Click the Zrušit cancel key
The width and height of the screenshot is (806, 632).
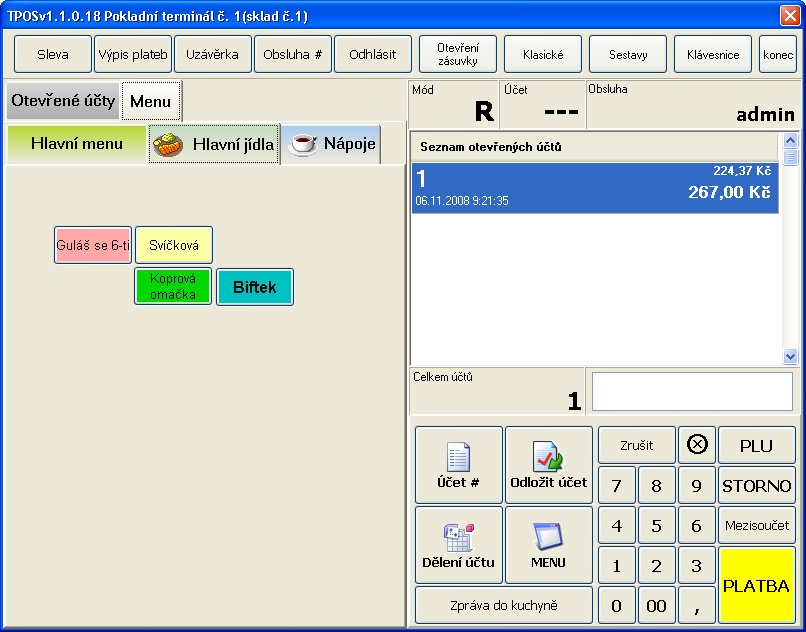pyautogui.click(x=636, y=445)
